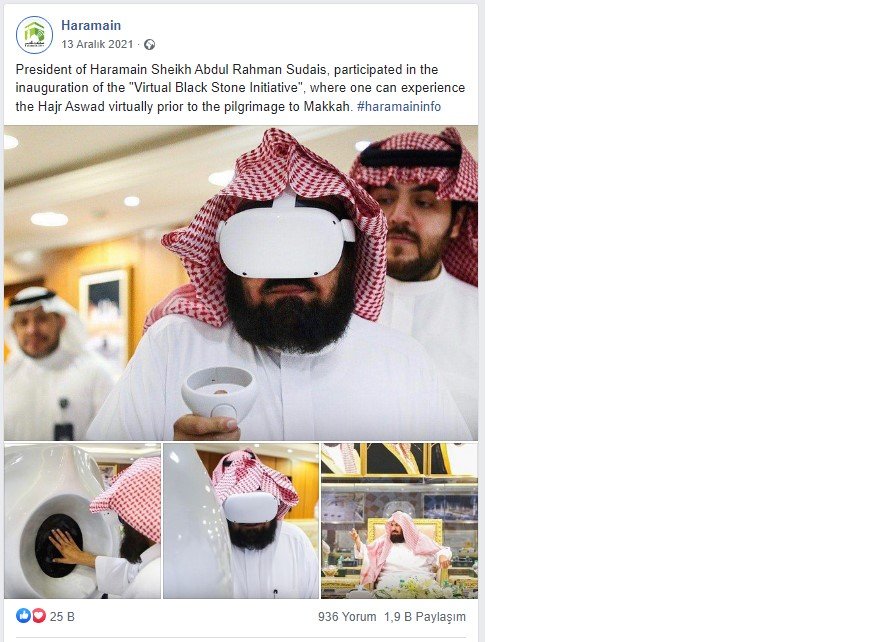Click the VR controller in the main photo
The height and width of the screenshot is (642, 880).
[219, 393]
